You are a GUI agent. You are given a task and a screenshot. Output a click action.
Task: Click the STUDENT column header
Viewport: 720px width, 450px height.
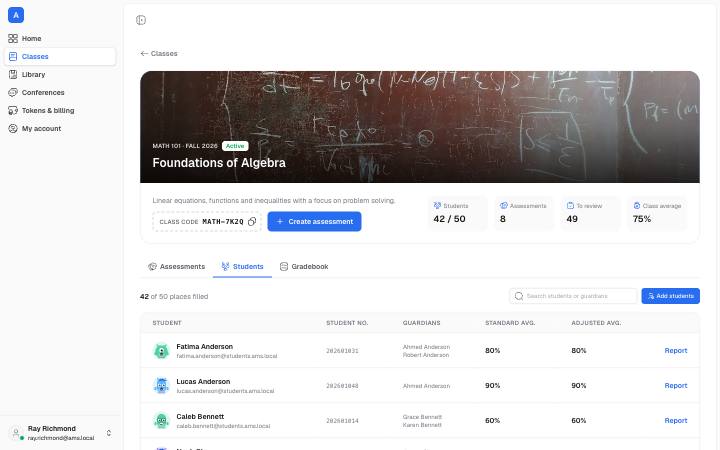click(x=167, y=323)
